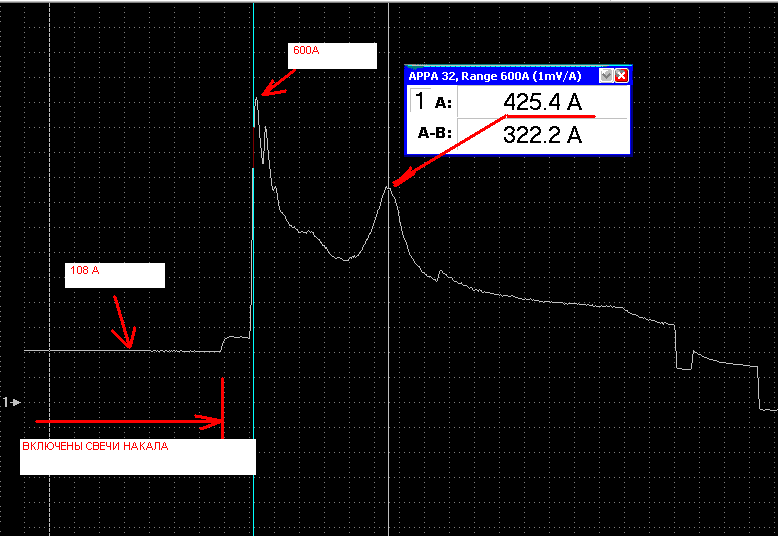
Task: Click channel 1 zero-level marker on left edge
Action: point(11,402)
